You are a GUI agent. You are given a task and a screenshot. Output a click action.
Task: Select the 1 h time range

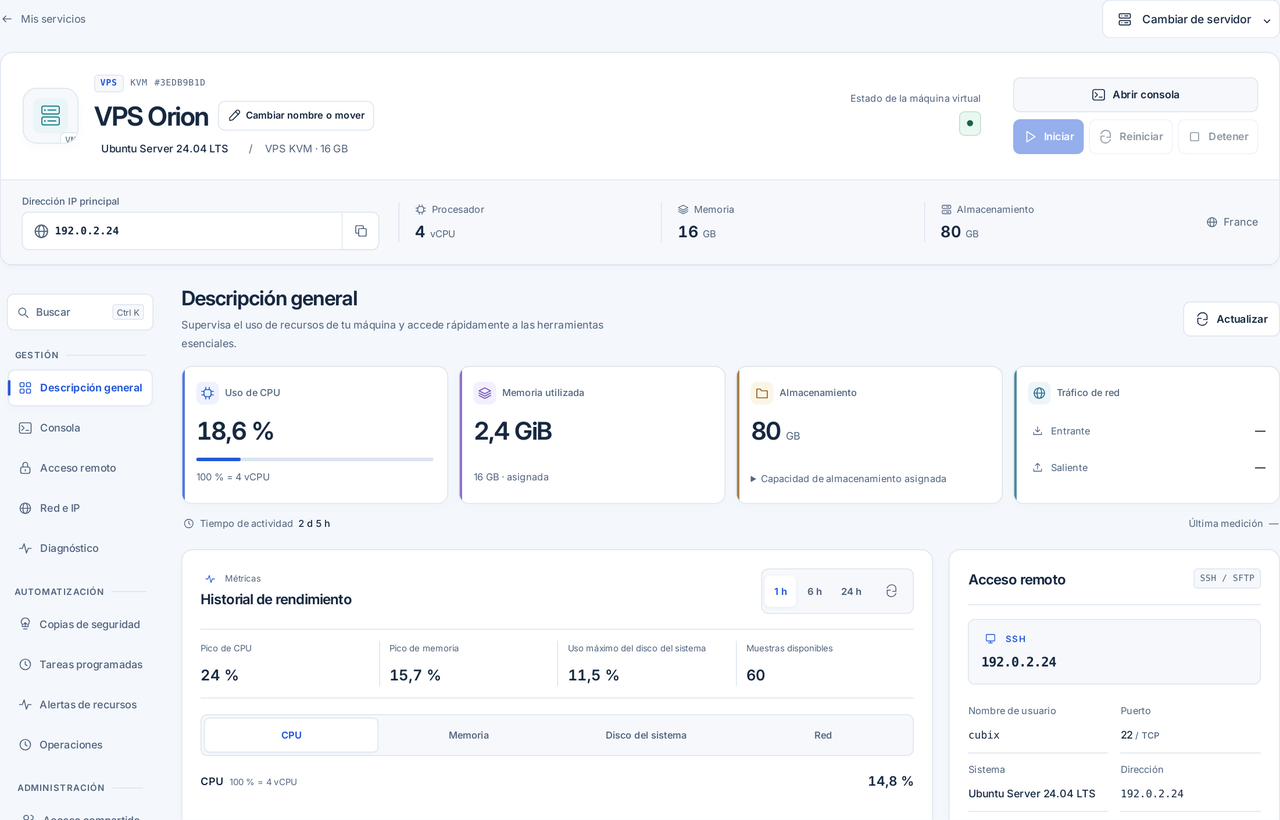(781, 591)
